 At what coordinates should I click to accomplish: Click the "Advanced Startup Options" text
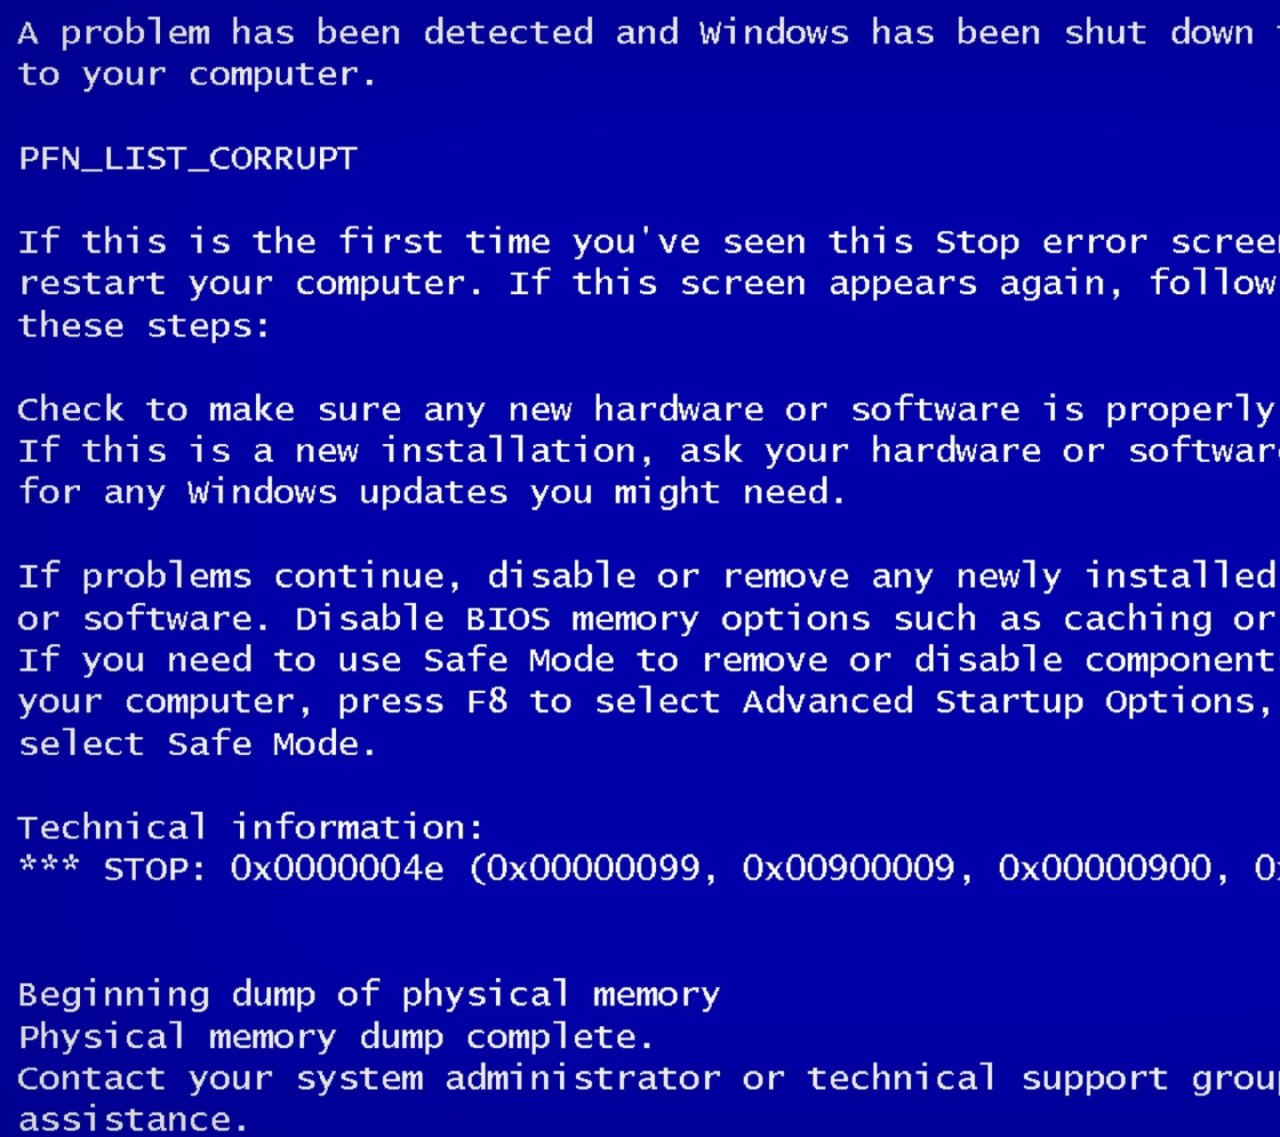tap(1006, 701)
